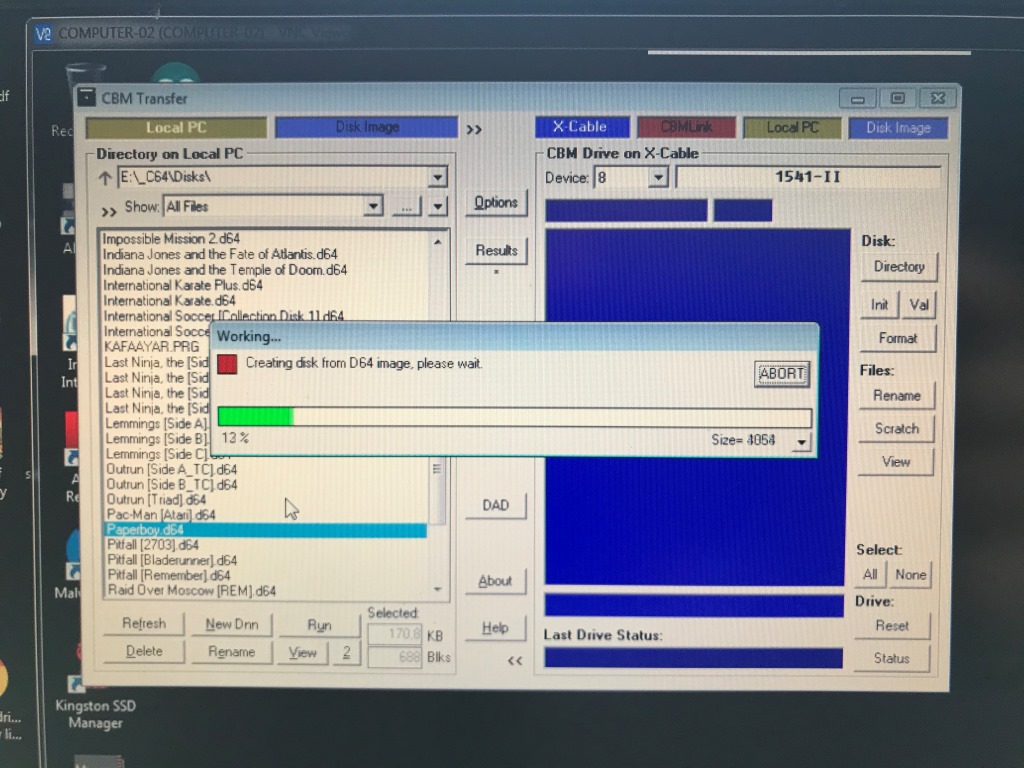Select the CBMLink tab
Viewport: 1024px width, 768px height.
tap(686, 127)
